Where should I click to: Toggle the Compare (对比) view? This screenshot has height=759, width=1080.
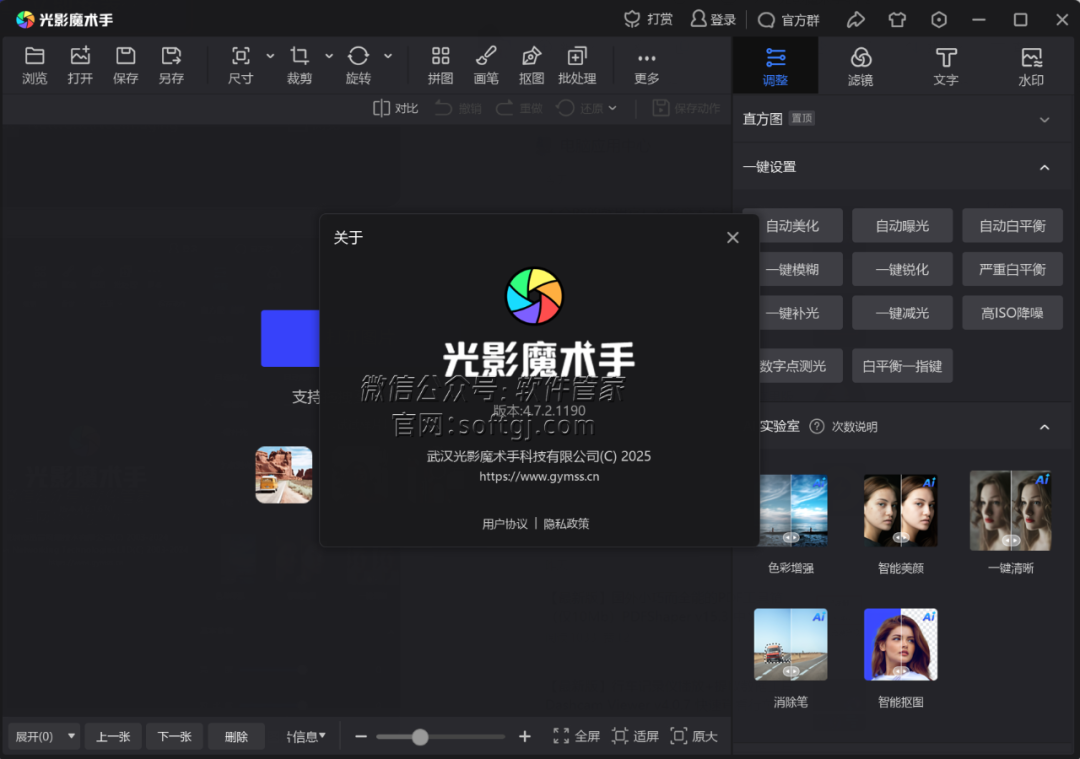click(381, 108)
